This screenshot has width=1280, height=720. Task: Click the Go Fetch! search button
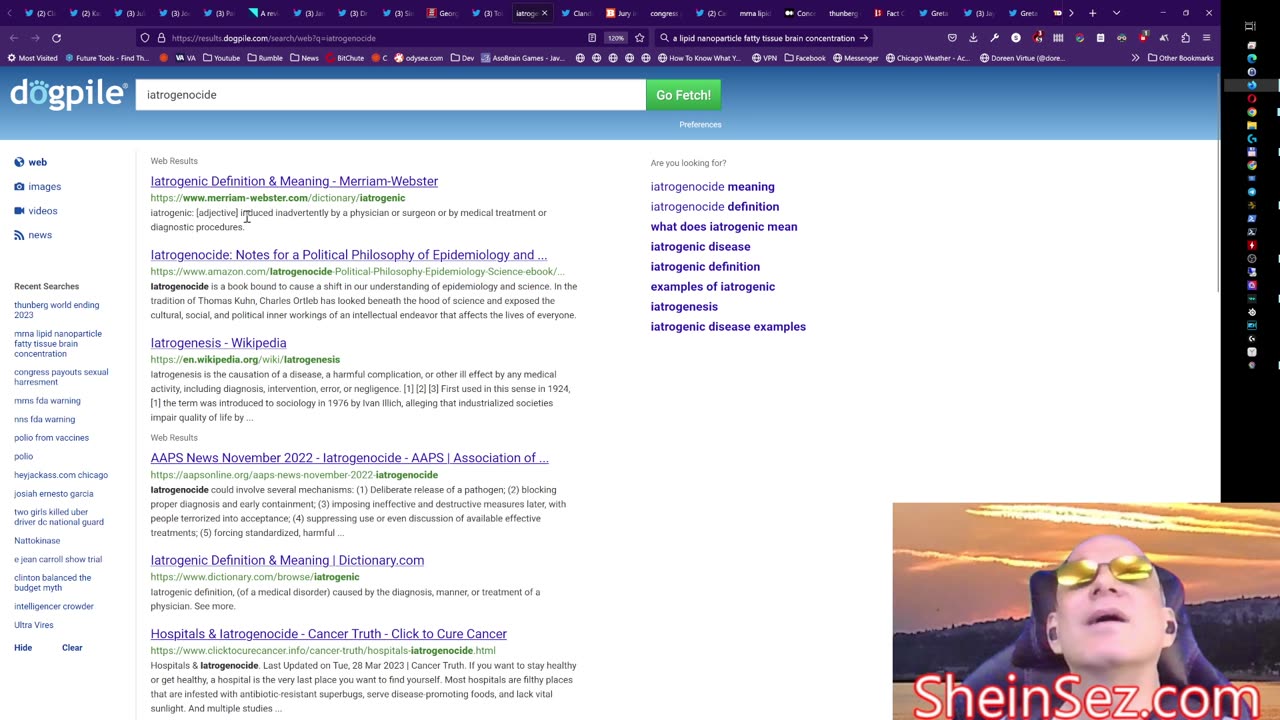(683, 95)
